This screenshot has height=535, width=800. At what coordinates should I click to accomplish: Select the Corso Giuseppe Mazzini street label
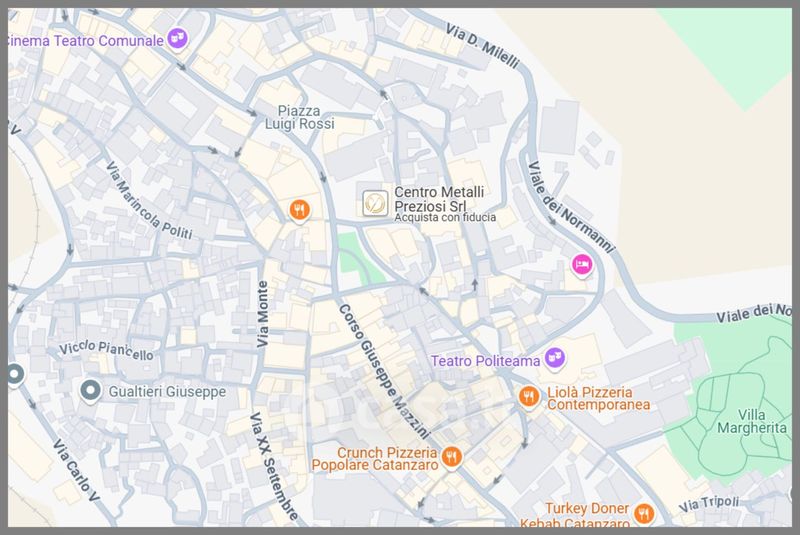pos(384,371)
